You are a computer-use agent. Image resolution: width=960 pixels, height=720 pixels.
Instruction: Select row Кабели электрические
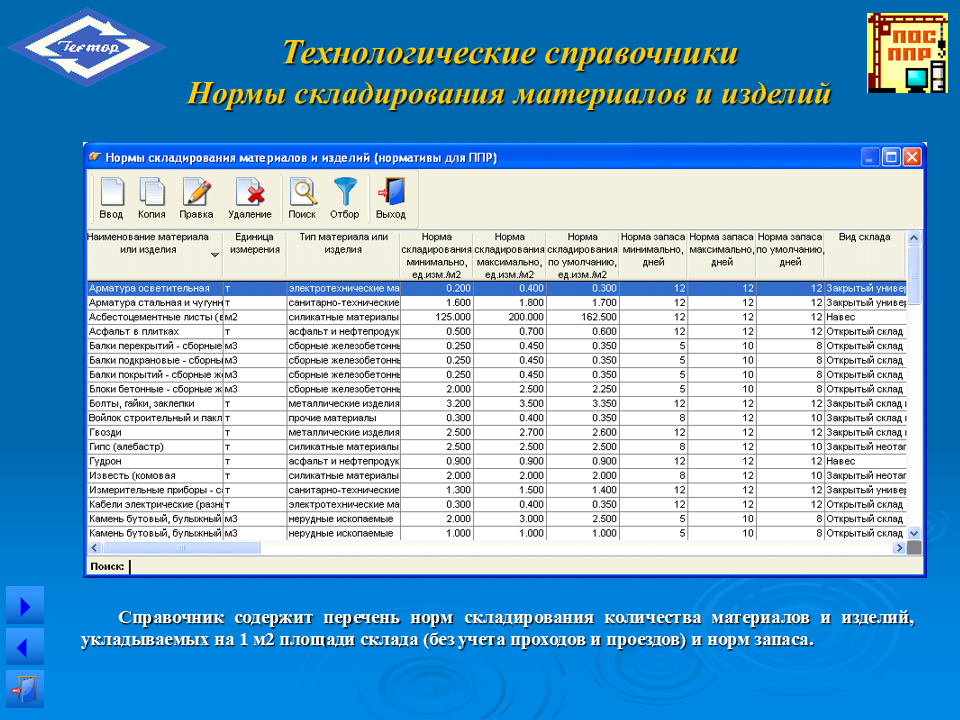click(497, 504)
